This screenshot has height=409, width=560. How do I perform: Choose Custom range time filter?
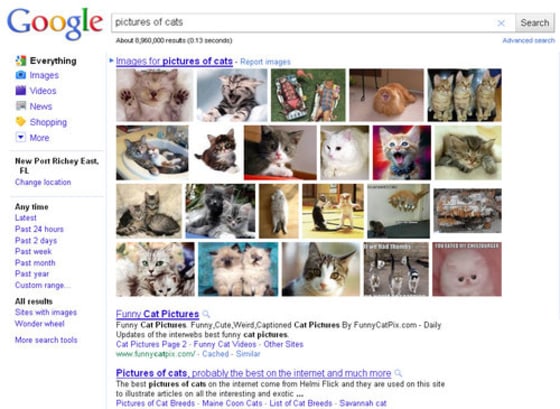pos(42,285)
